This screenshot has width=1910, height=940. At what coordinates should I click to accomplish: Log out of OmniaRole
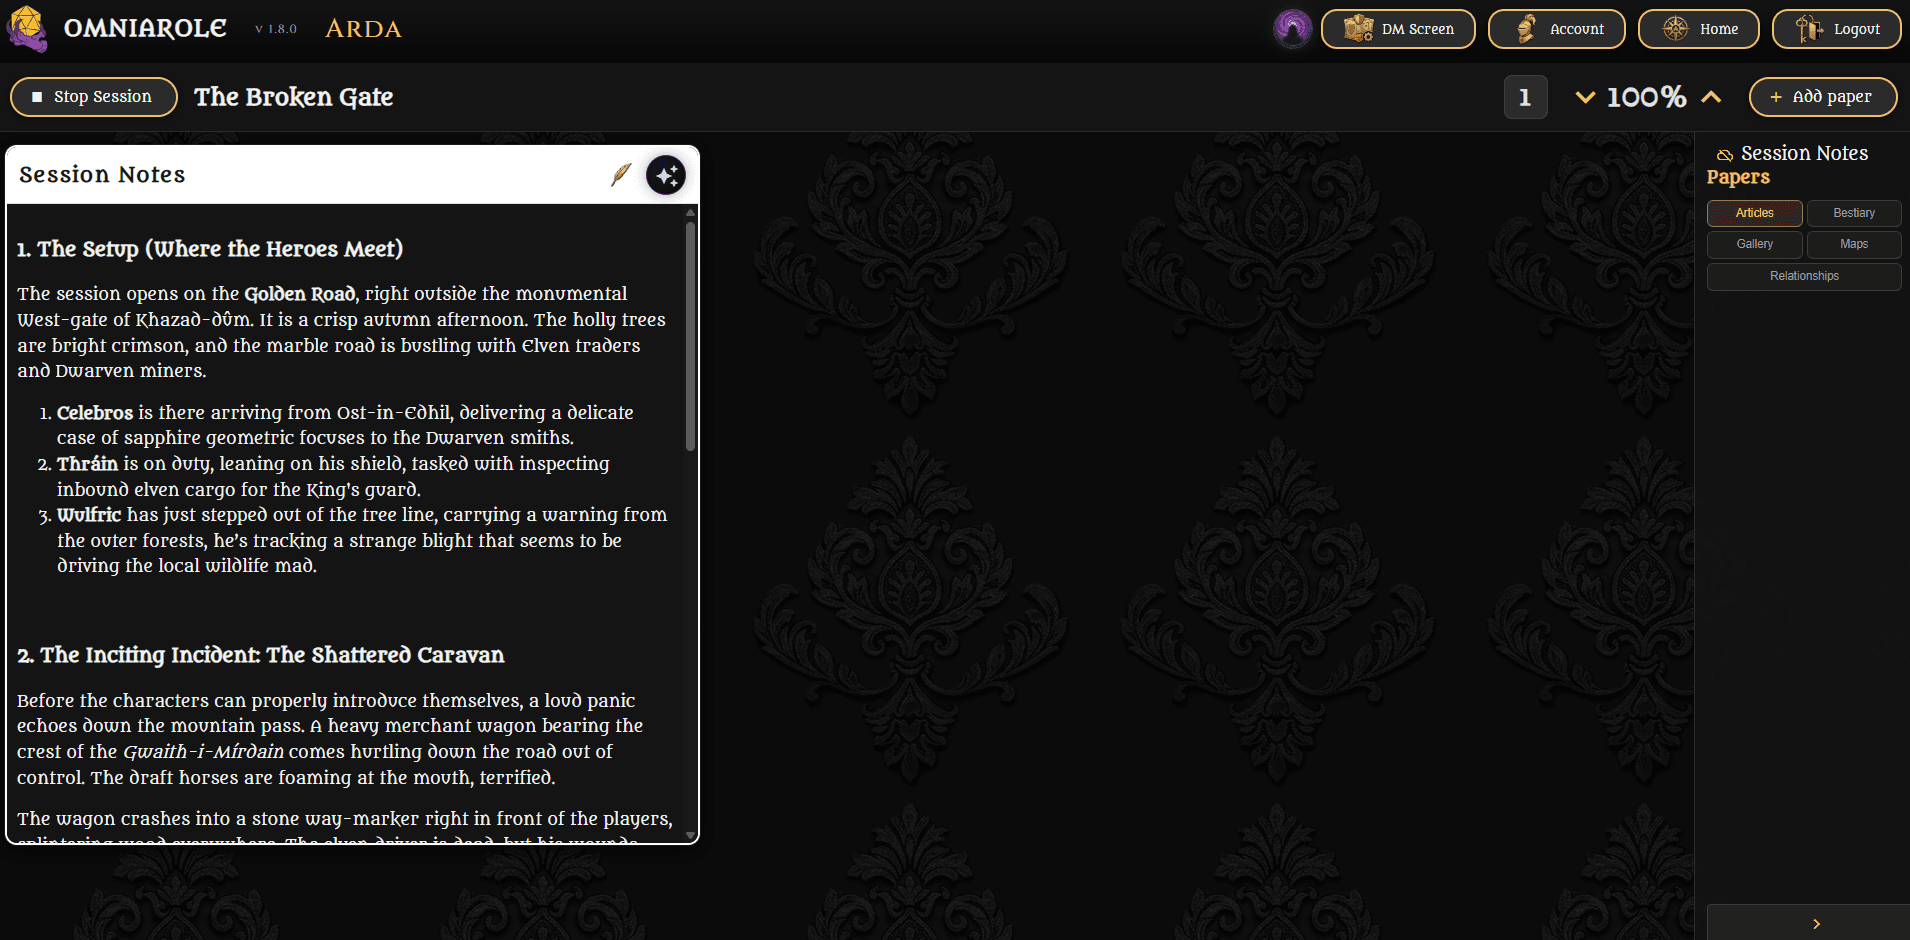point(1837,29)
